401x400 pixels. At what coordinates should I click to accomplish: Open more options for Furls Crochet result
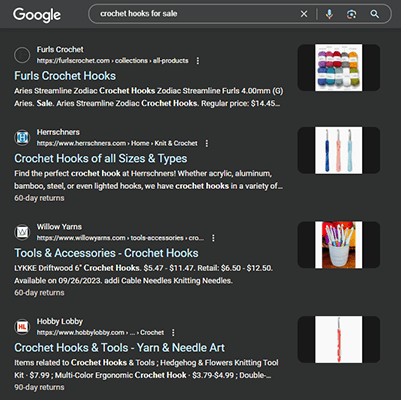point(198,61)
